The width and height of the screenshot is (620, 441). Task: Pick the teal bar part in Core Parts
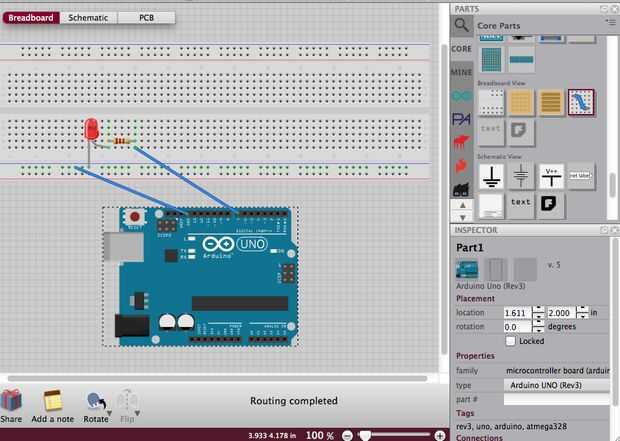[521, 59]
